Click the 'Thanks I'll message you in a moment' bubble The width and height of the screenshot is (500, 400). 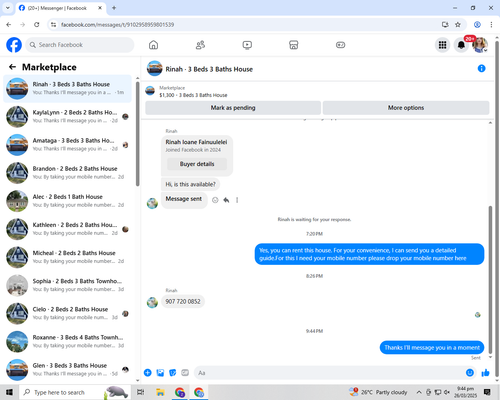click(432, 348)
